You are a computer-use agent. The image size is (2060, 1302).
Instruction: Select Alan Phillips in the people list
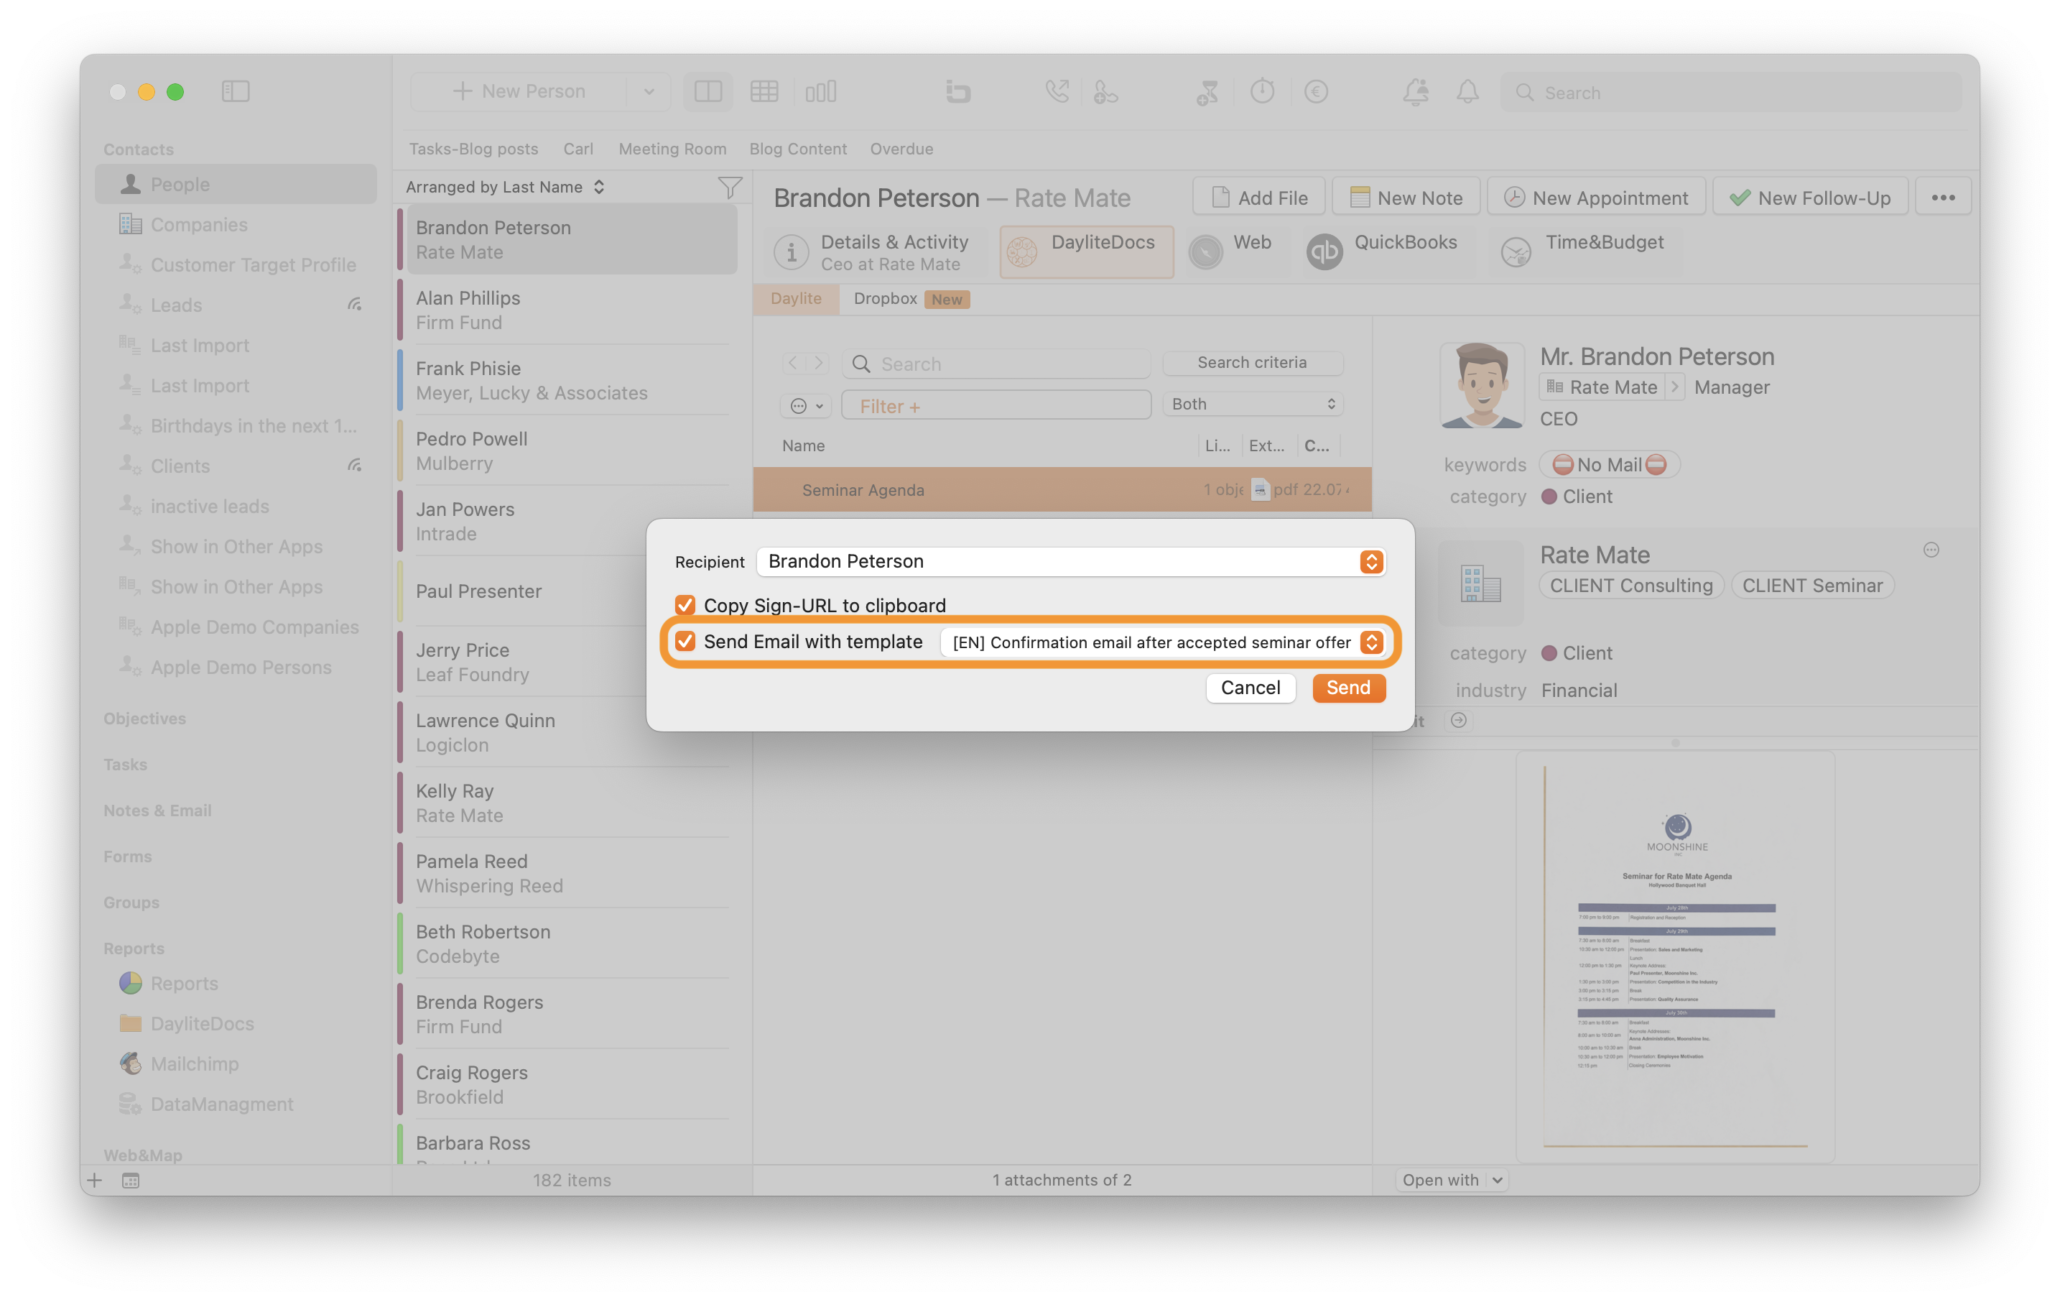point(567,310)
